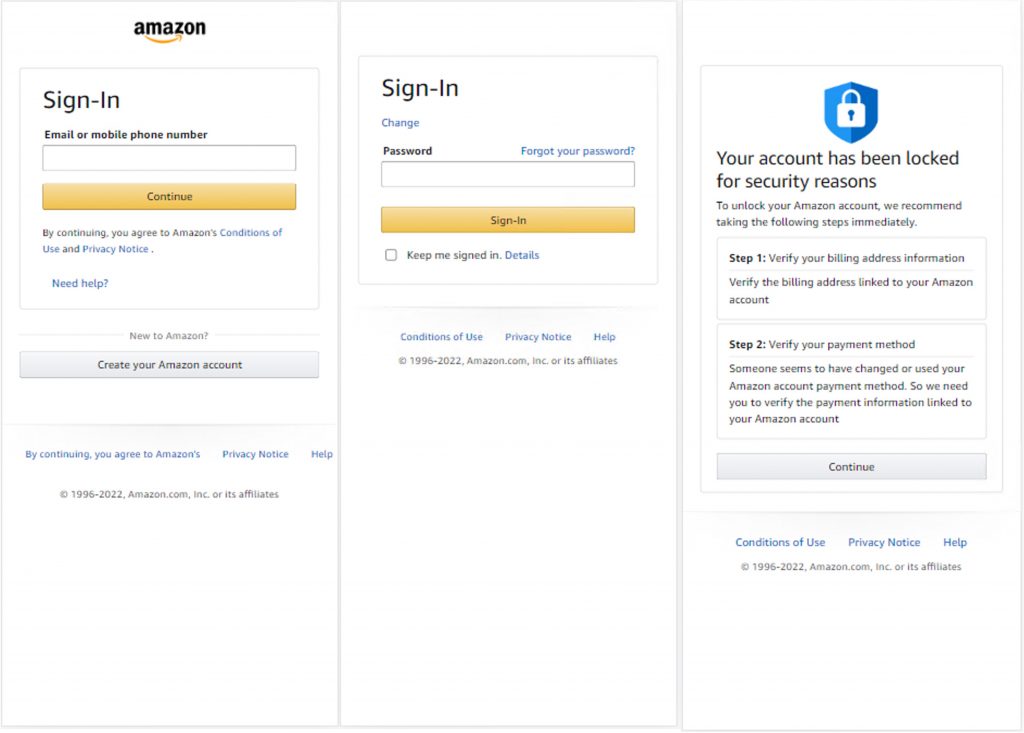Enable the Keep me signed in checkbox

coord(391,255)
